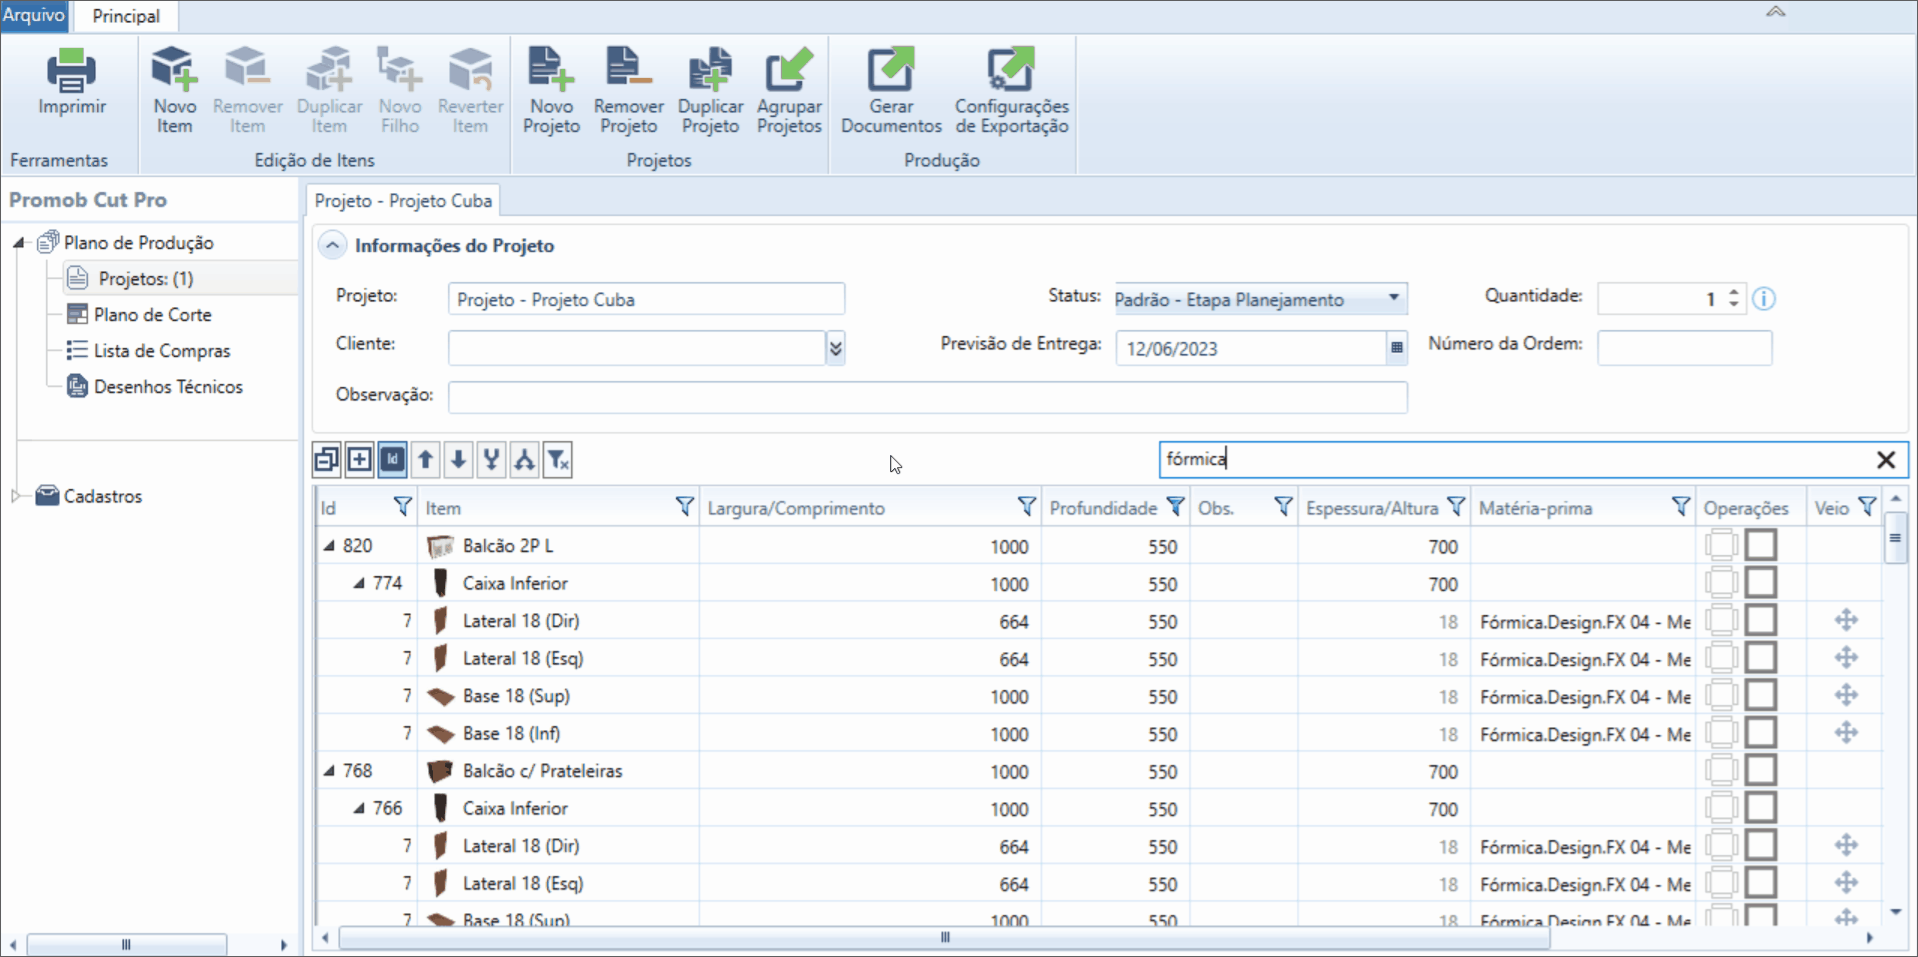Open Plano de Corte in the tree
This screenshot has height=957, width=1918.
152,314
